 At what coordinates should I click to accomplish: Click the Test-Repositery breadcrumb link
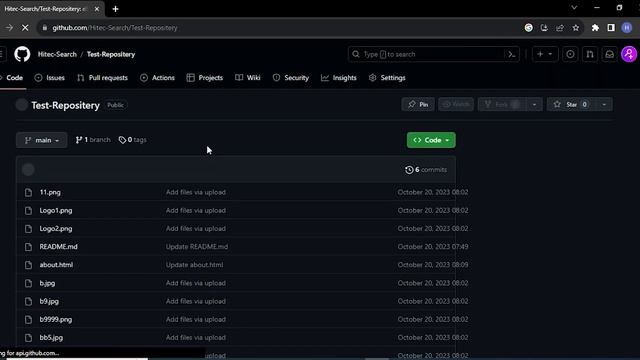(x=111, y=54)
